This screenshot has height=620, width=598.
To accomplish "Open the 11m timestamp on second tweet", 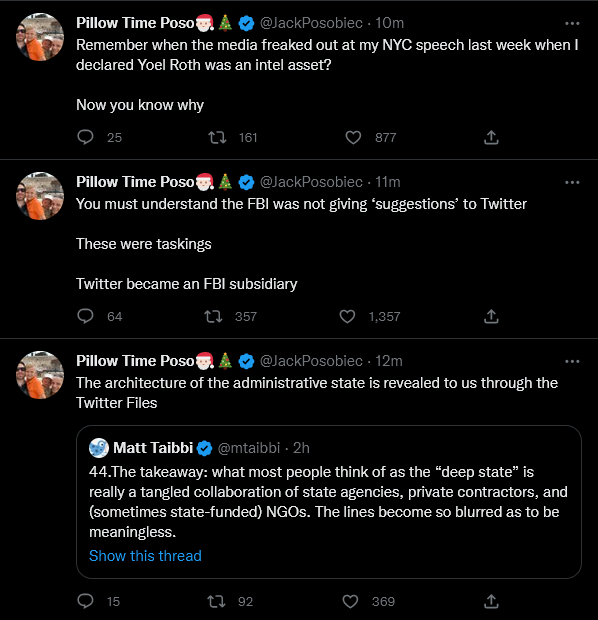I will tap(388, 182).
